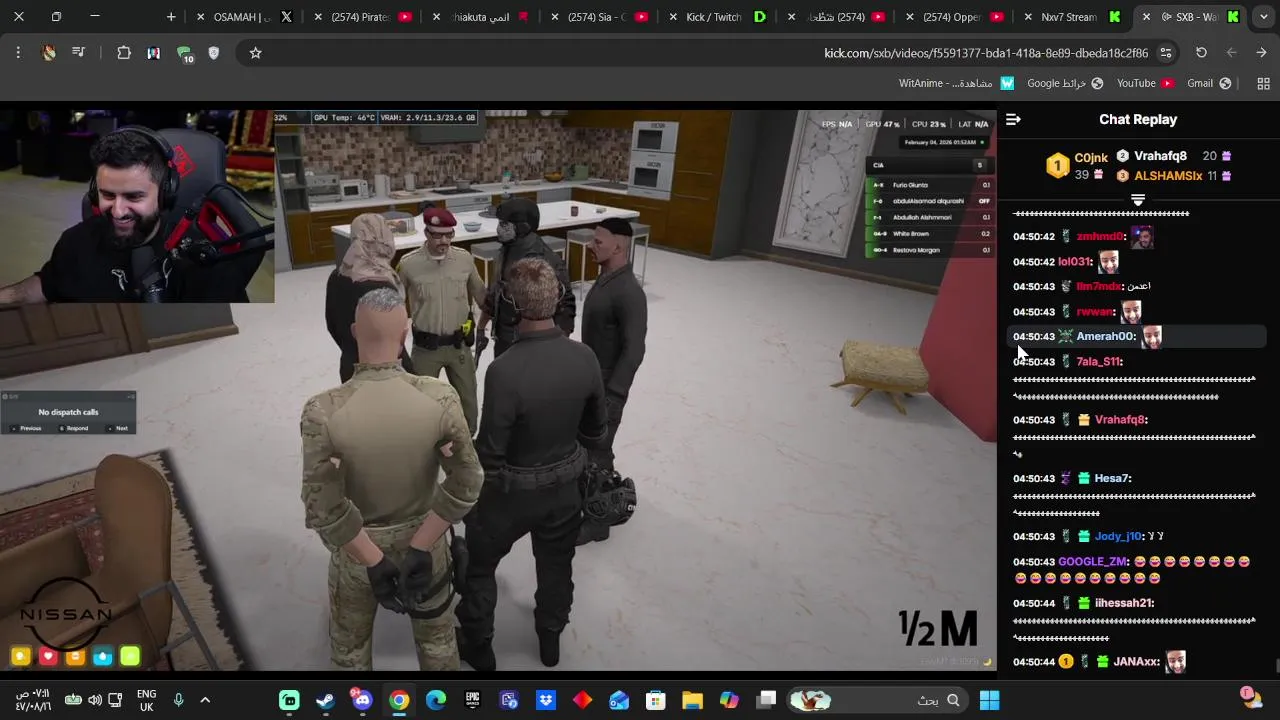Open Google Chrome from the taskbar
This screenshot has width=1280, height=720.
(x=399, y=700)
